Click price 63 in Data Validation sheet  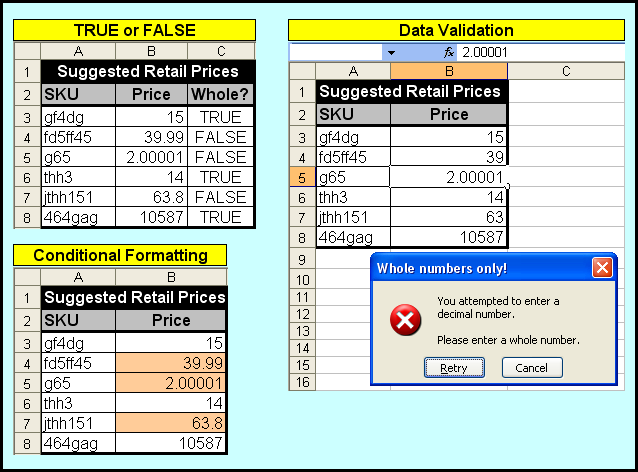point(449,217)
